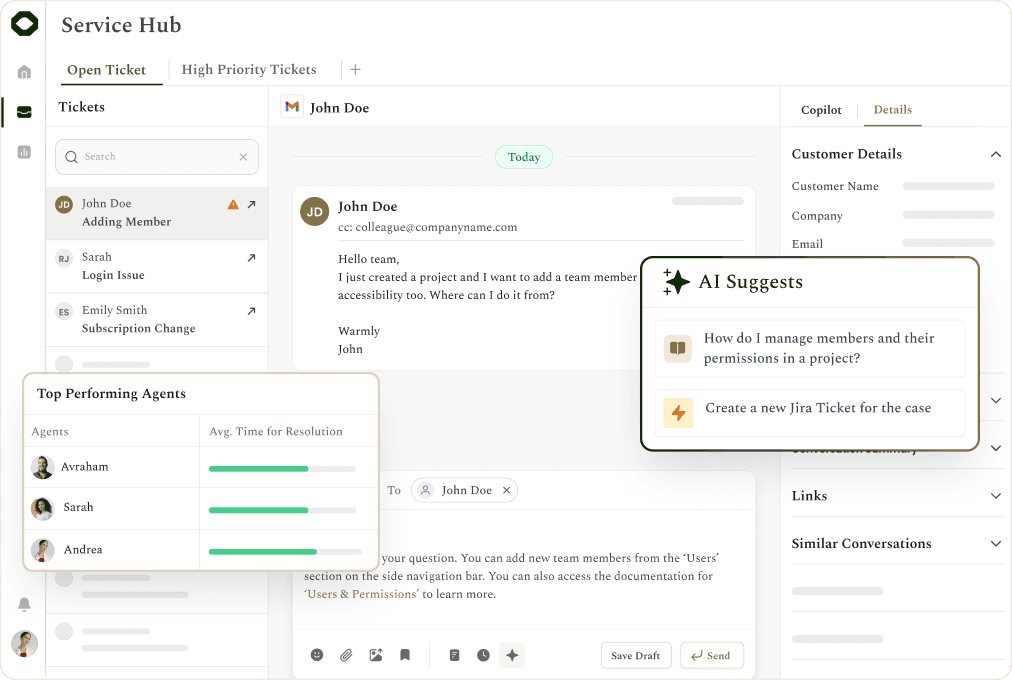The height and width of the screenshot is (680, 1012).
Task: Click the AI sparkle icon in reply toolbar
Action: point(512,655)
